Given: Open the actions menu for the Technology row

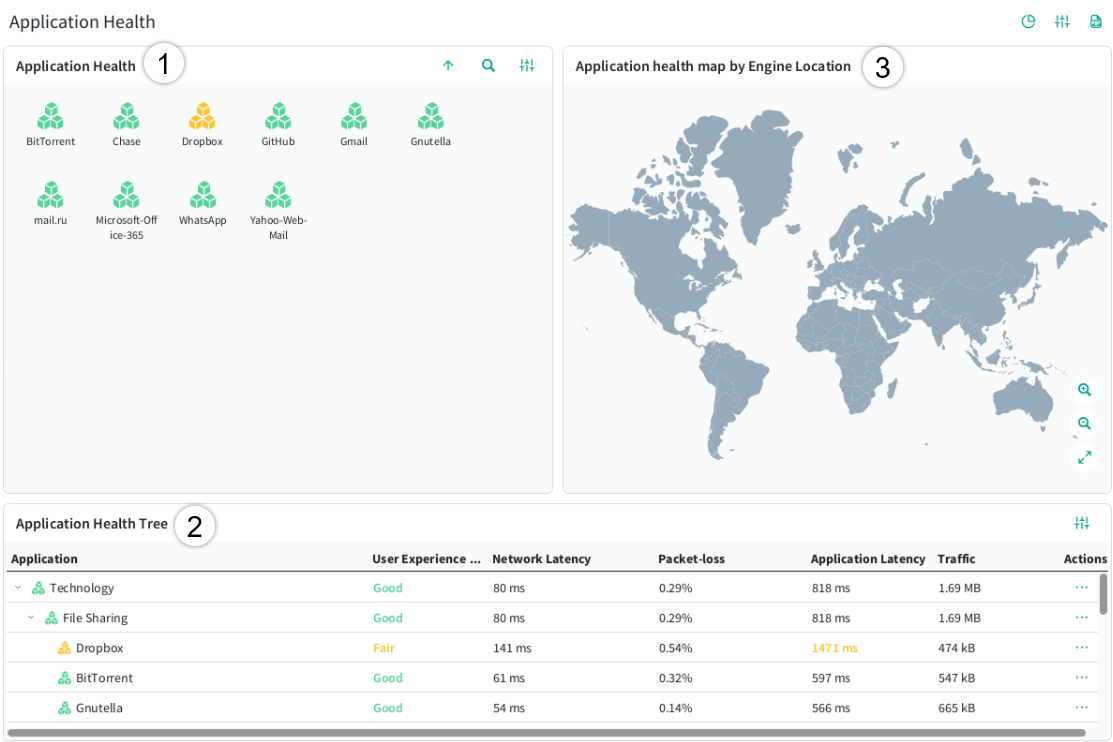Looking at the screenshot, I should (x=1082, y=588).
